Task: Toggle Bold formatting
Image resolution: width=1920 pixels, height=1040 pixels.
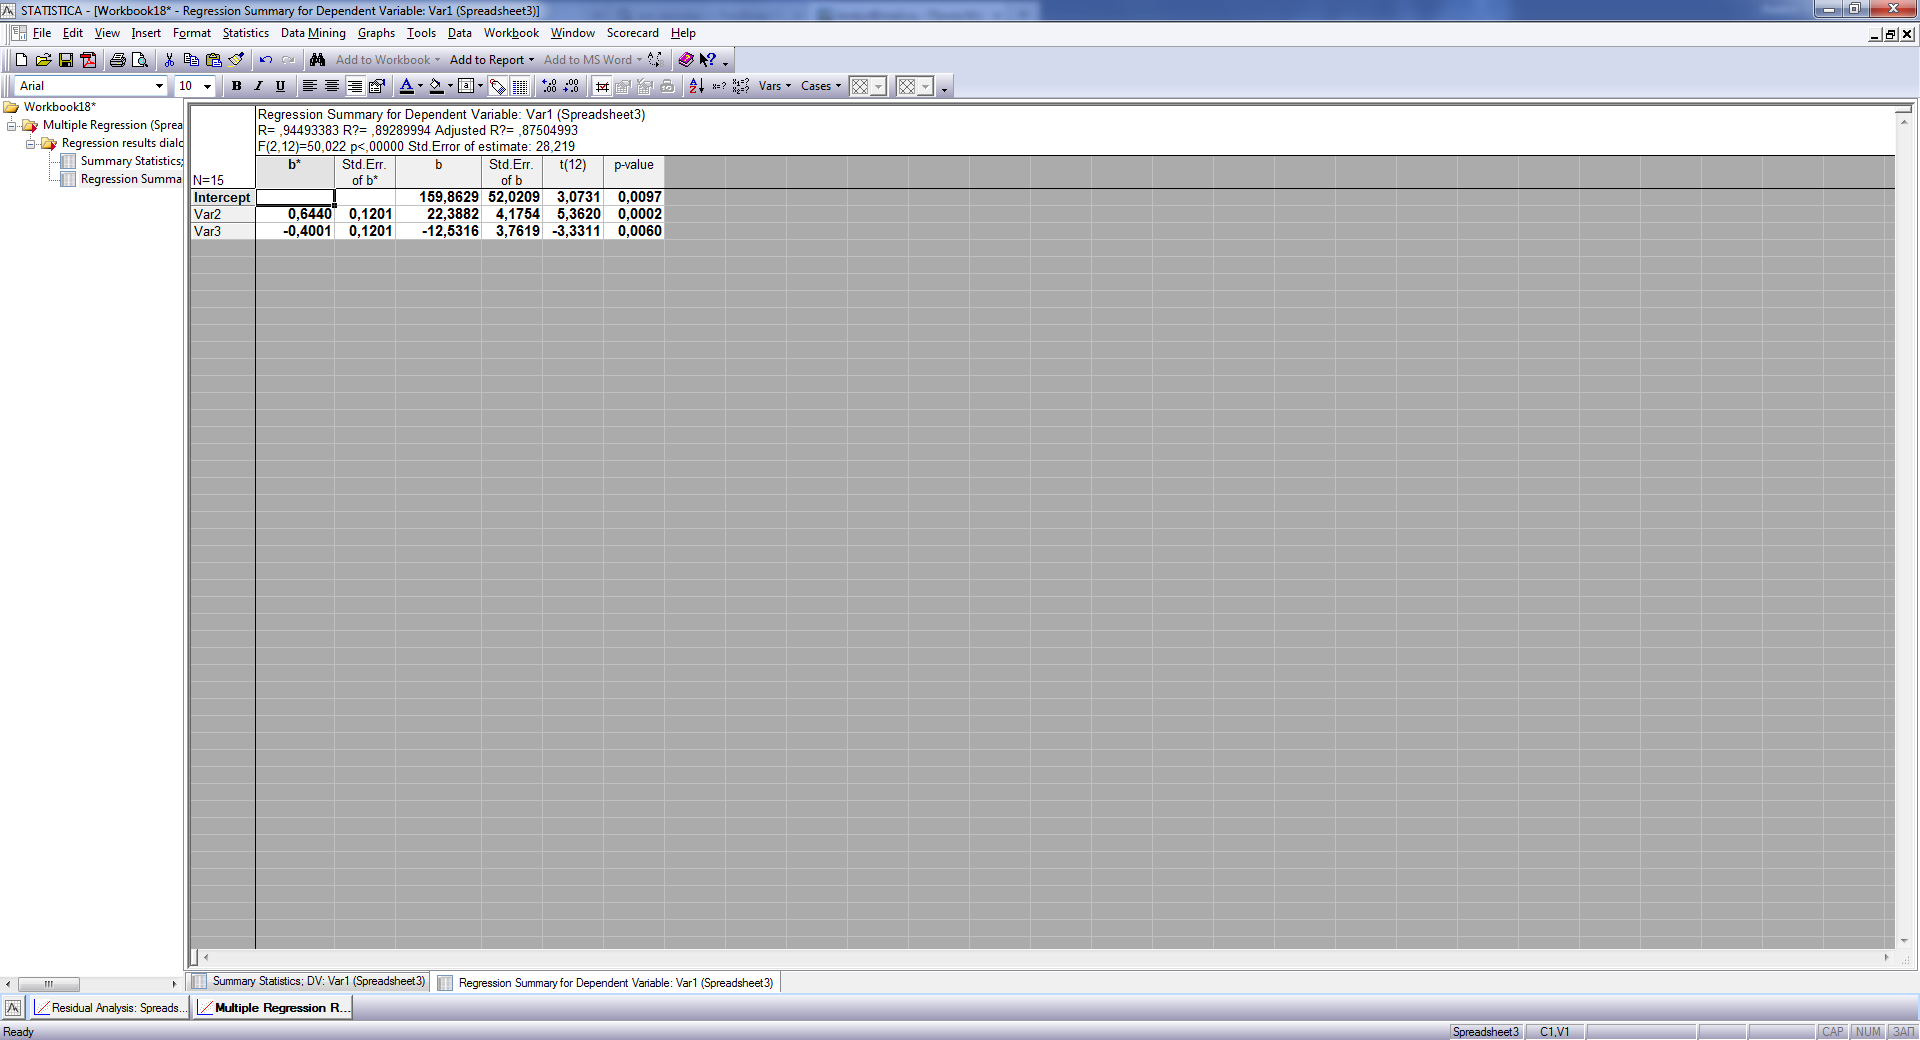Action: [x=236, y=86]
